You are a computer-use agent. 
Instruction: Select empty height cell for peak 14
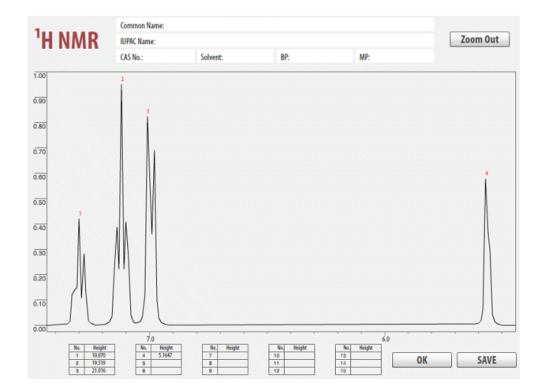pos(366,363)
